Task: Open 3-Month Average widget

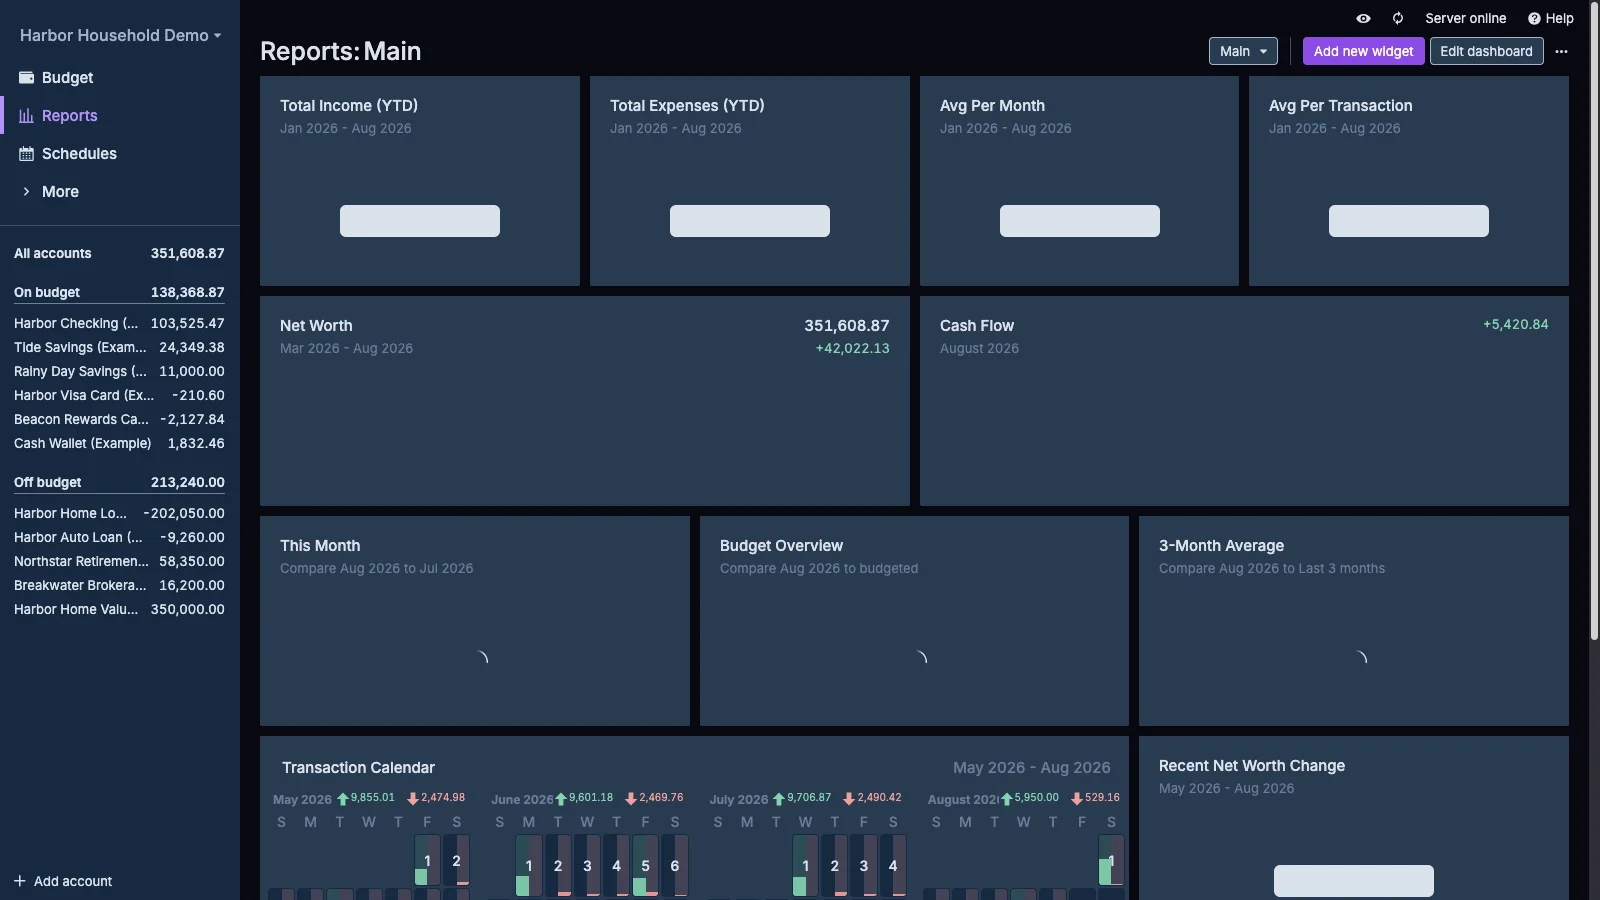Action: (1354, 621)
